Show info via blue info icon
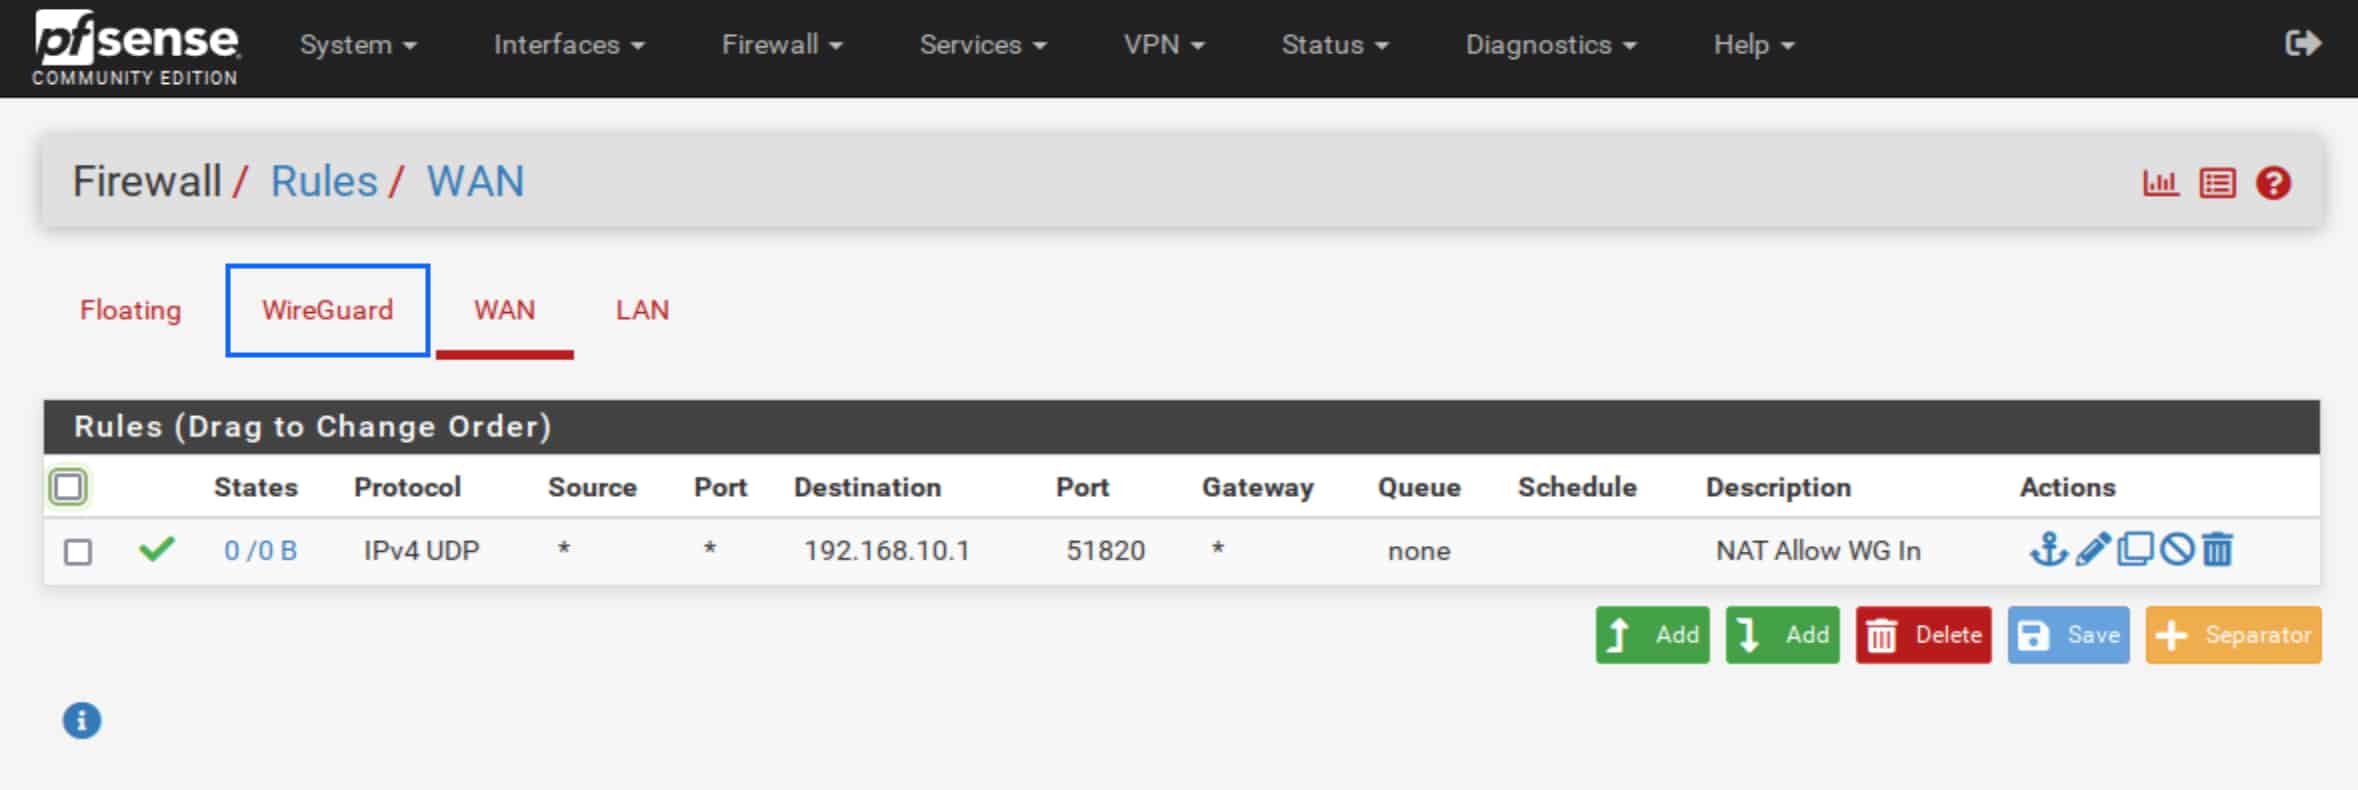Image resolution: width=2358 pixels, height=790 pixels. tap(82, 720)
